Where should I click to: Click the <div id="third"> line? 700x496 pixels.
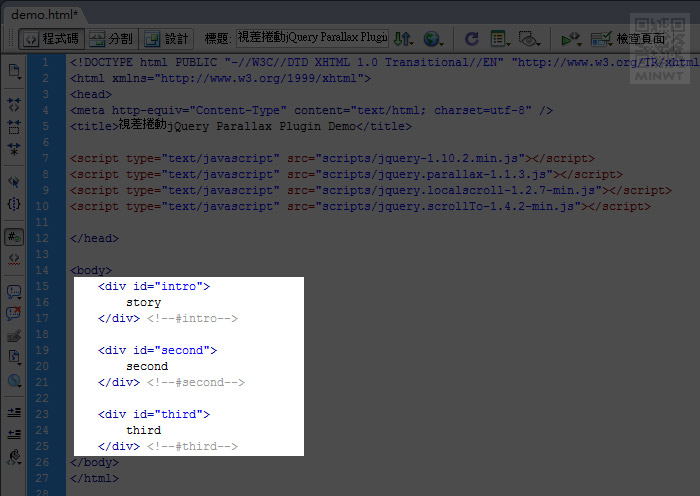pos(154,414)
